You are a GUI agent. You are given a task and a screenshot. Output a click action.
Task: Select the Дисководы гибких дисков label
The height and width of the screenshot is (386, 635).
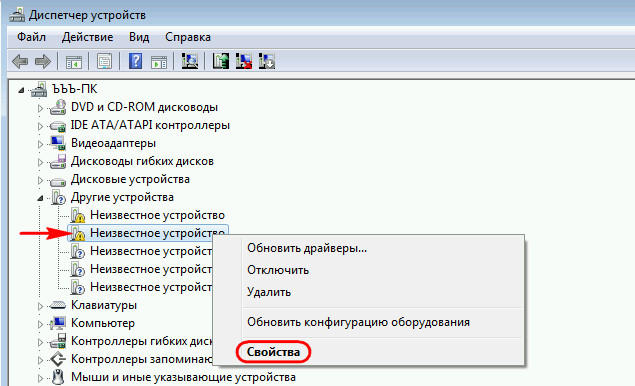[x=142, y=161]
